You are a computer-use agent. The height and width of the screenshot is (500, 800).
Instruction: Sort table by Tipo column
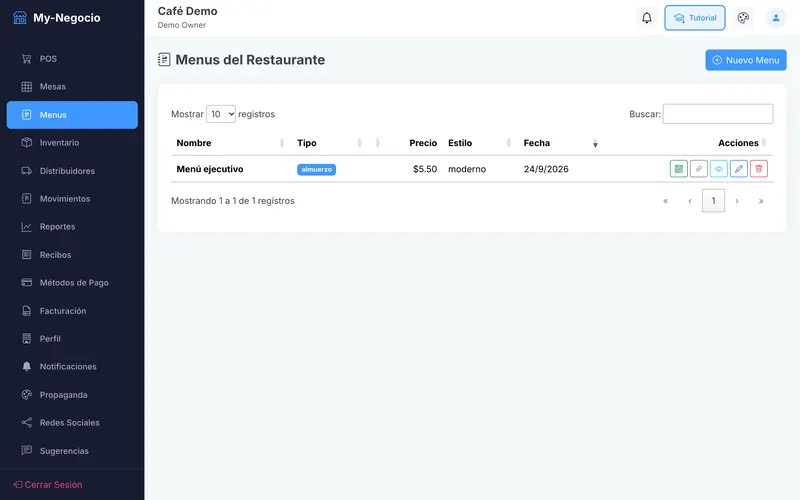coord(329,143)
